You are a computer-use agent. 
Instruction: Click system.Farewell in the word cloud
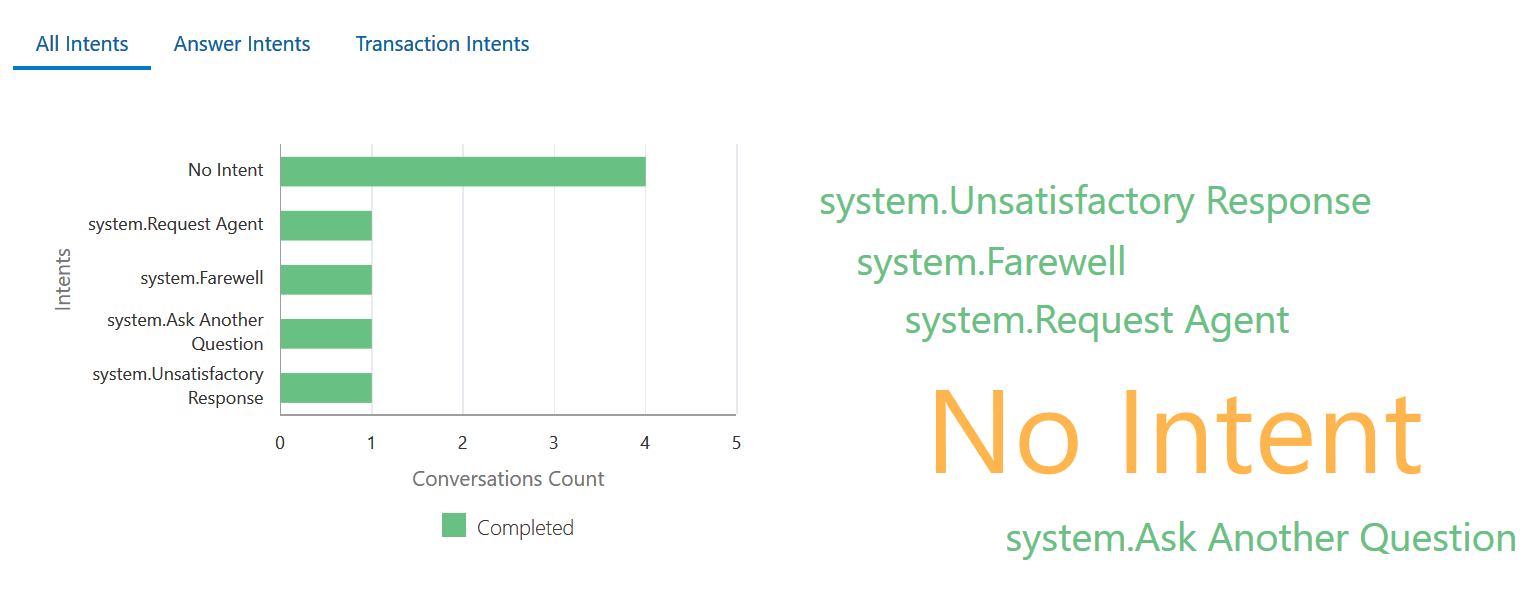991,262
